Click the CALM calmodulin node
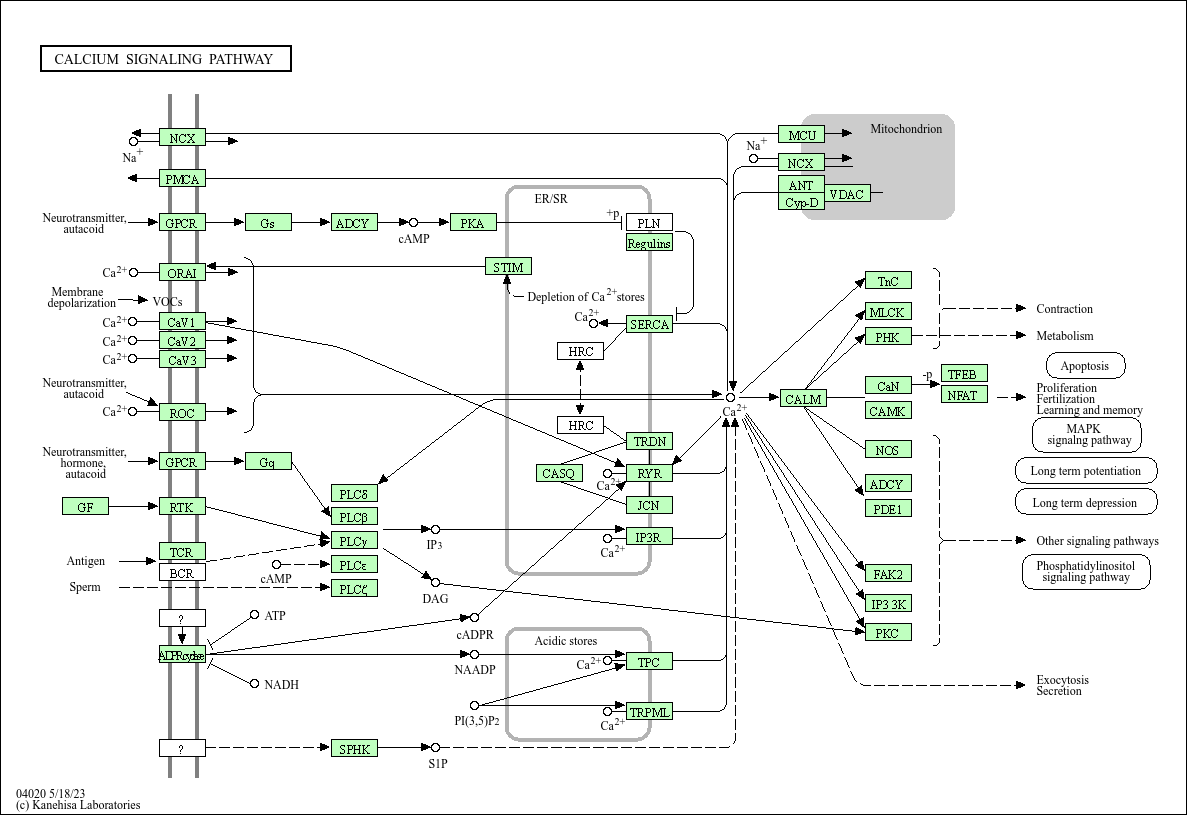1187x815 pixels. pos(803,399)
